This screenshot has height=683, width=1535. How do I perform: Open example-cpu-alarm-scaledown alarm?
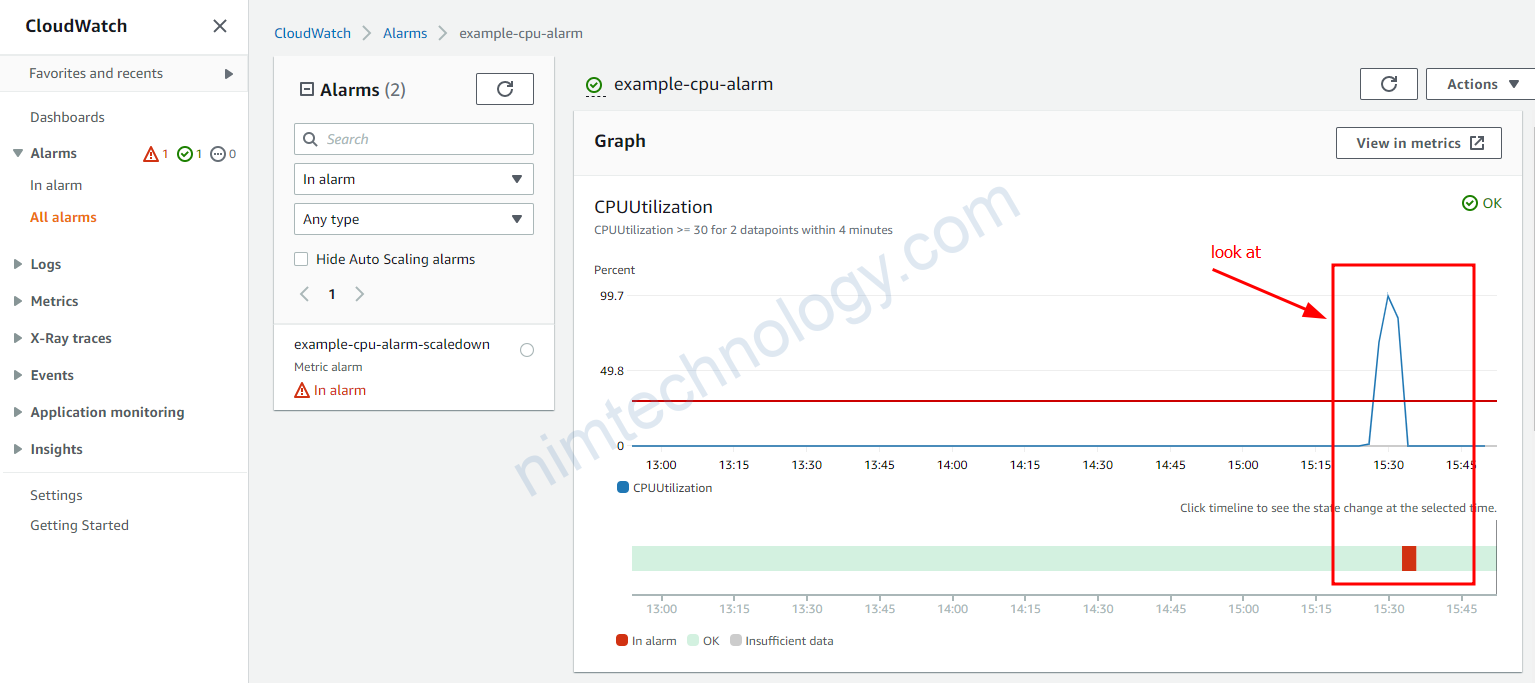coord(392,344)
